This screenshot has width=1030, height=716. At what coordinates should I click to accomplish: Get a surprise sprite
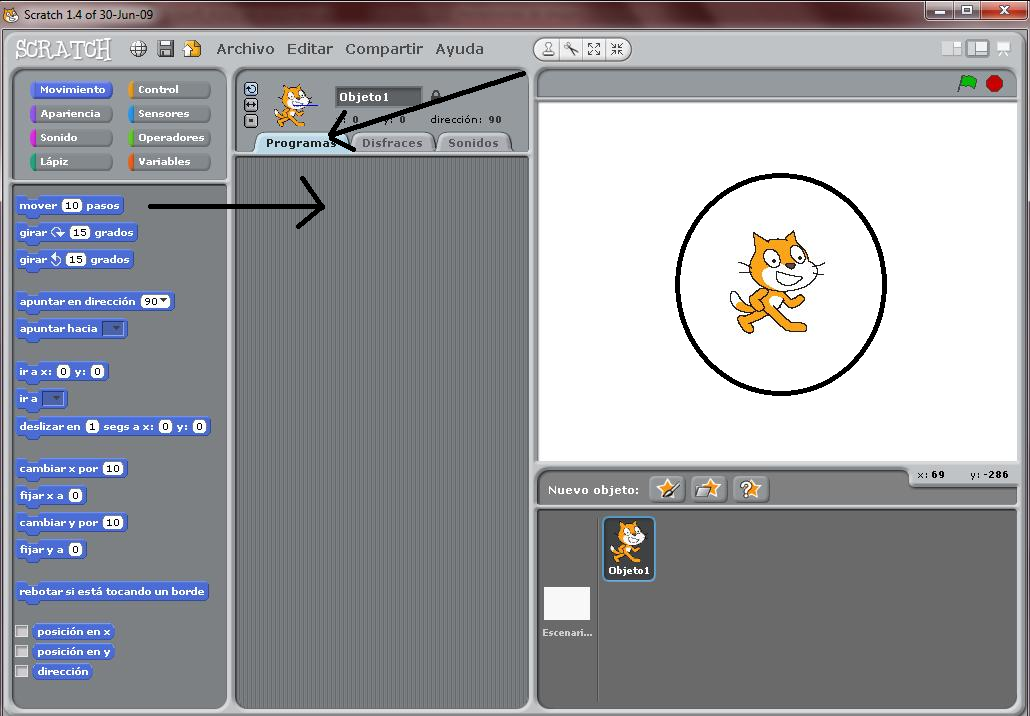click(x=750, y=489)
